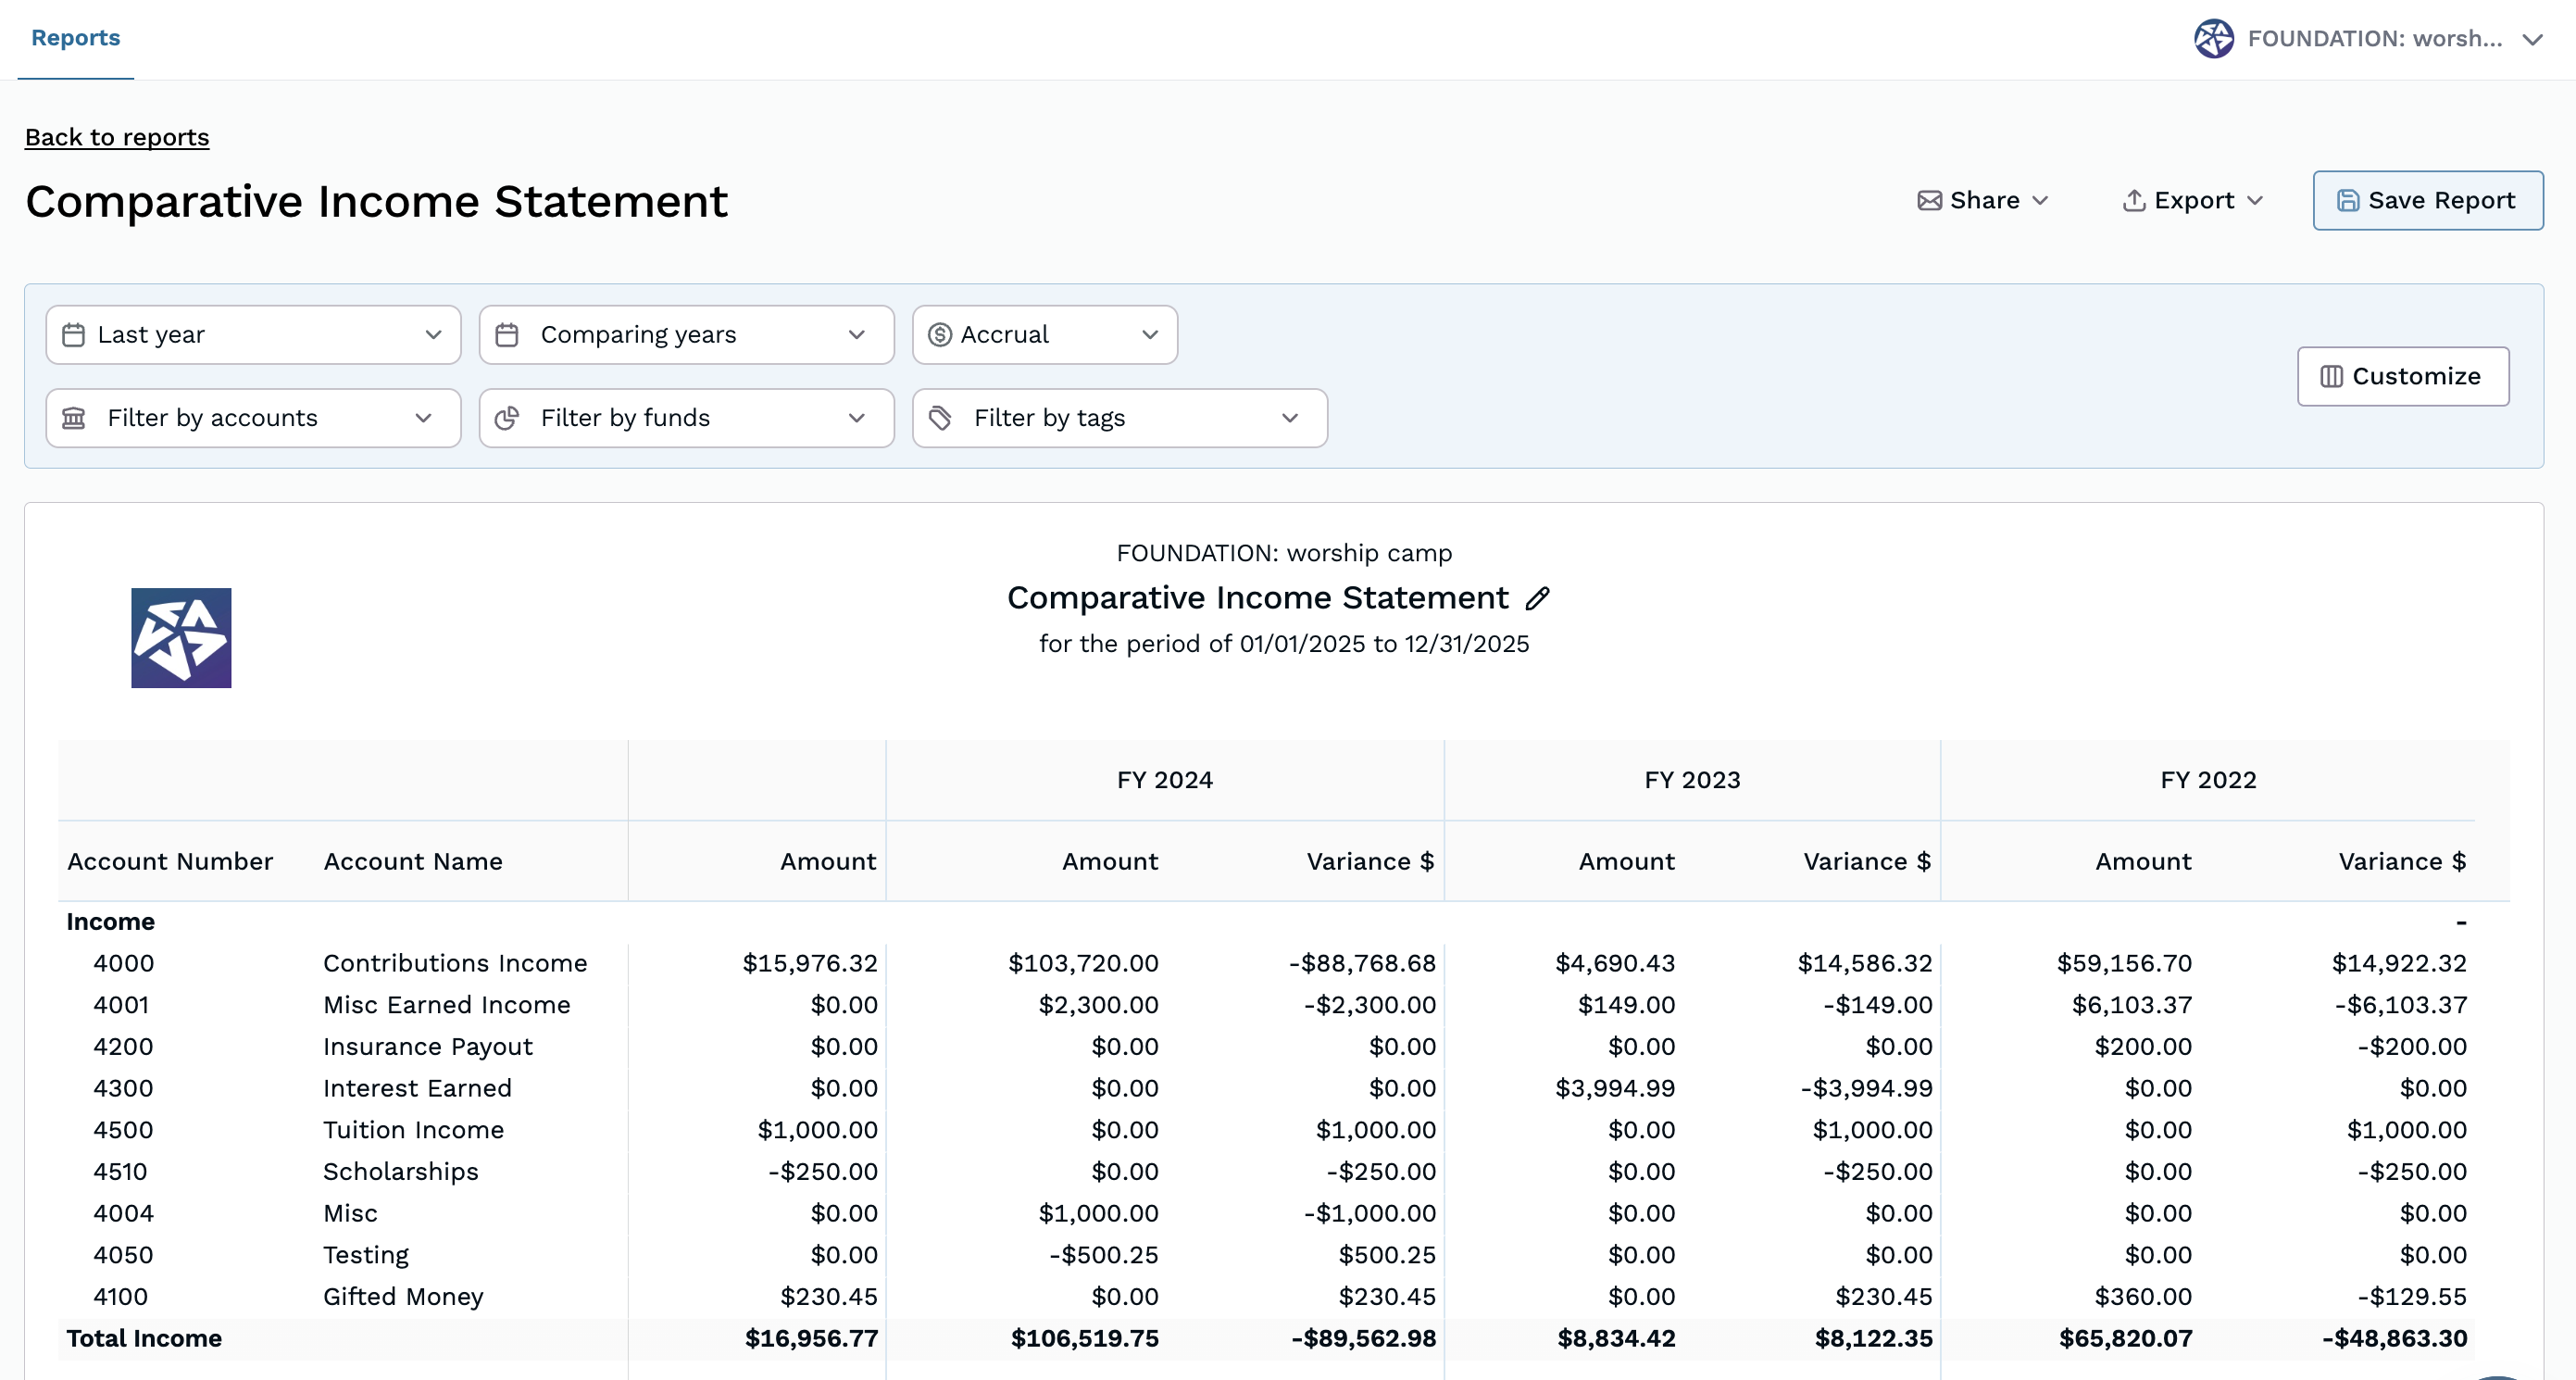
Task: Click the envelope icon next to Share
Action: pyautogui.click(x=1930, y=200)
